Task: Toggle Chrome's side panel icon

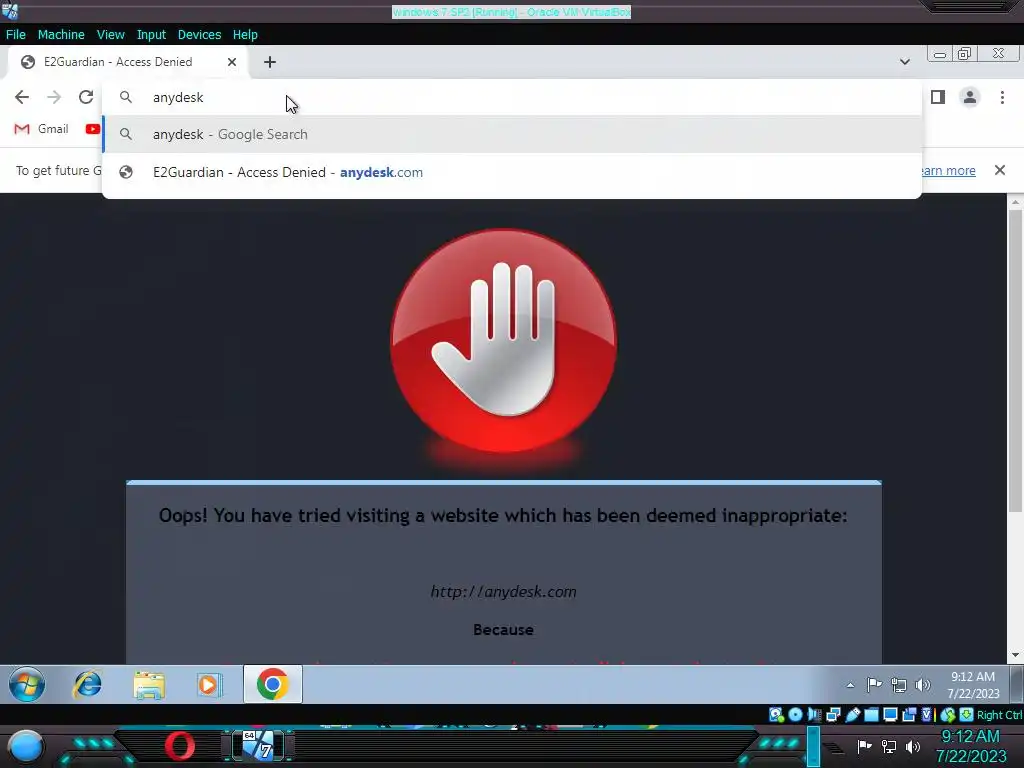Action: (x=938, y=97)
